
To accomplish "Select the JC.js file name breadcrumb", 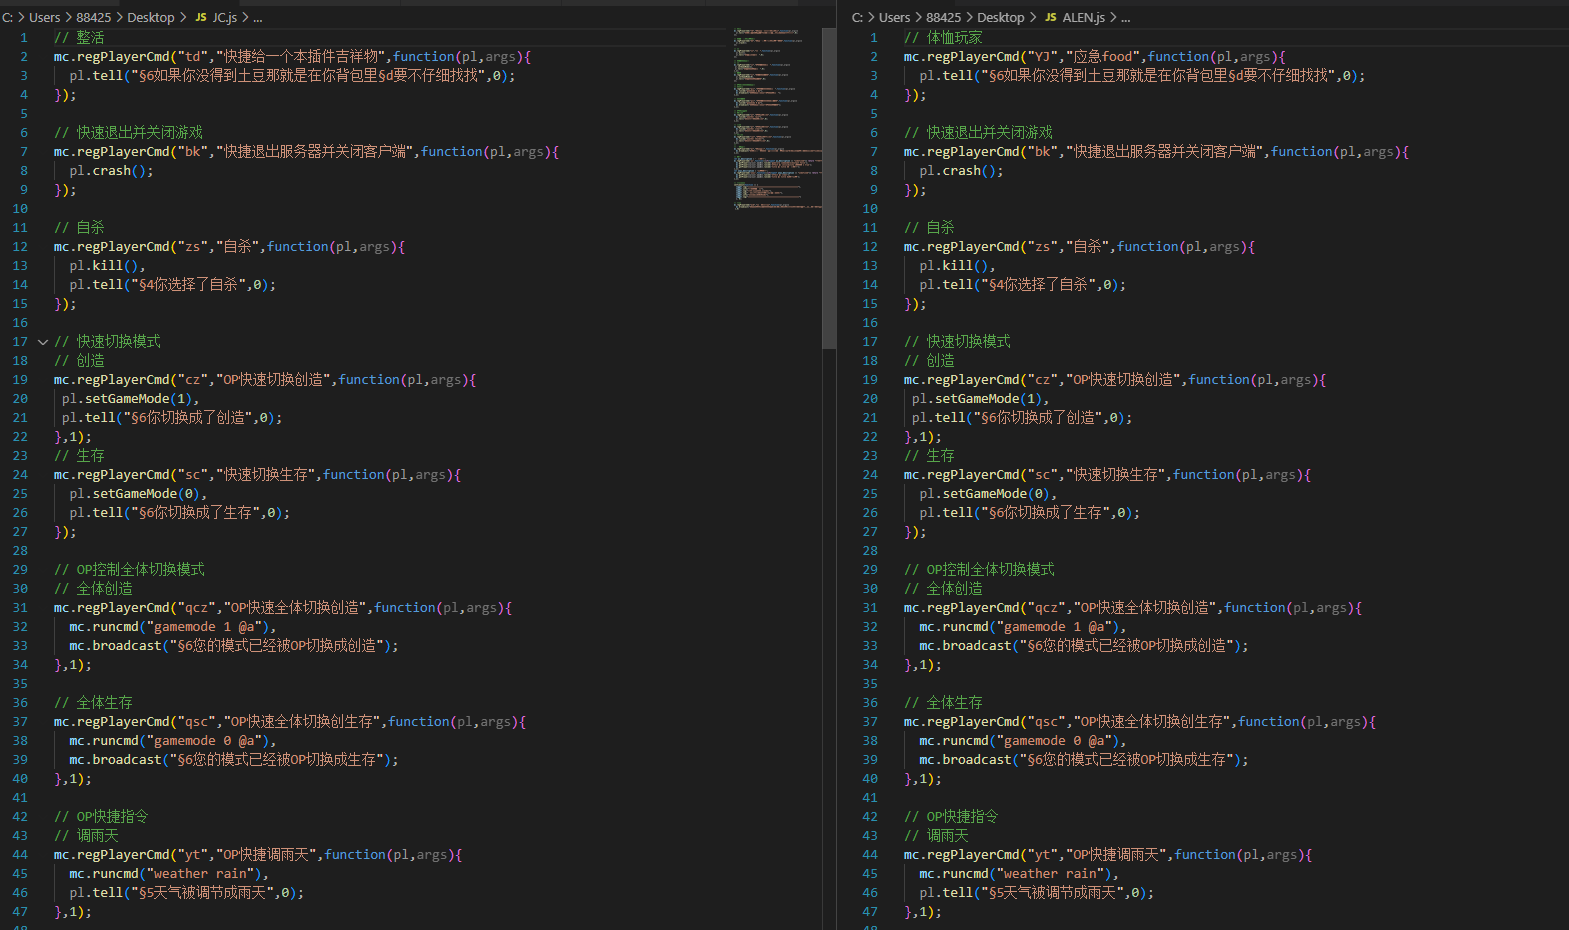I will (x=225, y=17).
